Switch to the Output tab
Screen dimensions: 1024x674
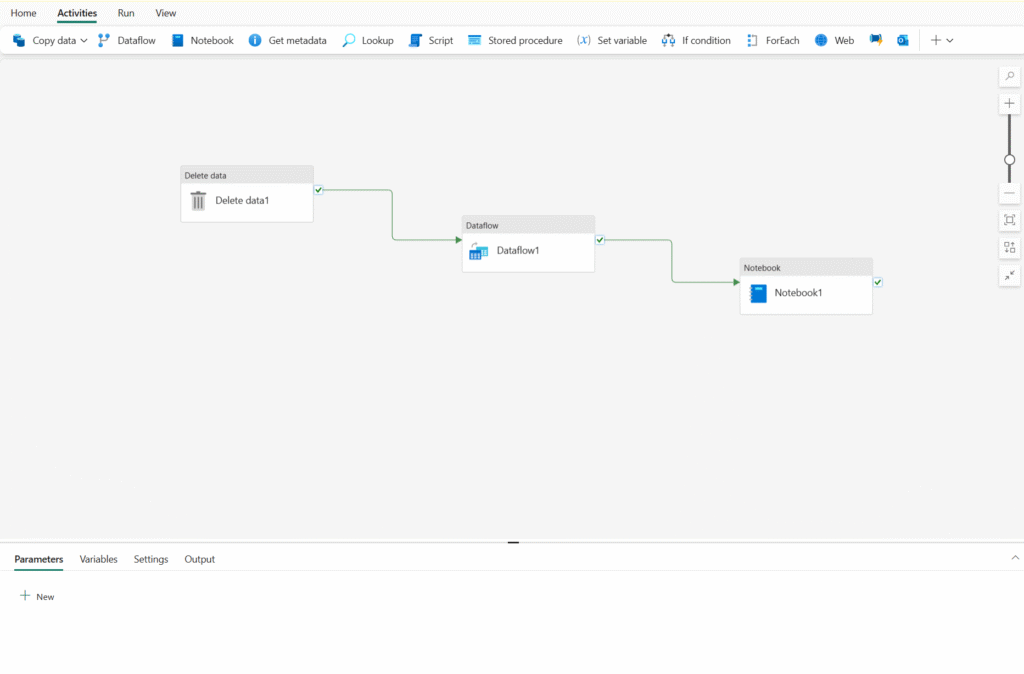(200, 560)
